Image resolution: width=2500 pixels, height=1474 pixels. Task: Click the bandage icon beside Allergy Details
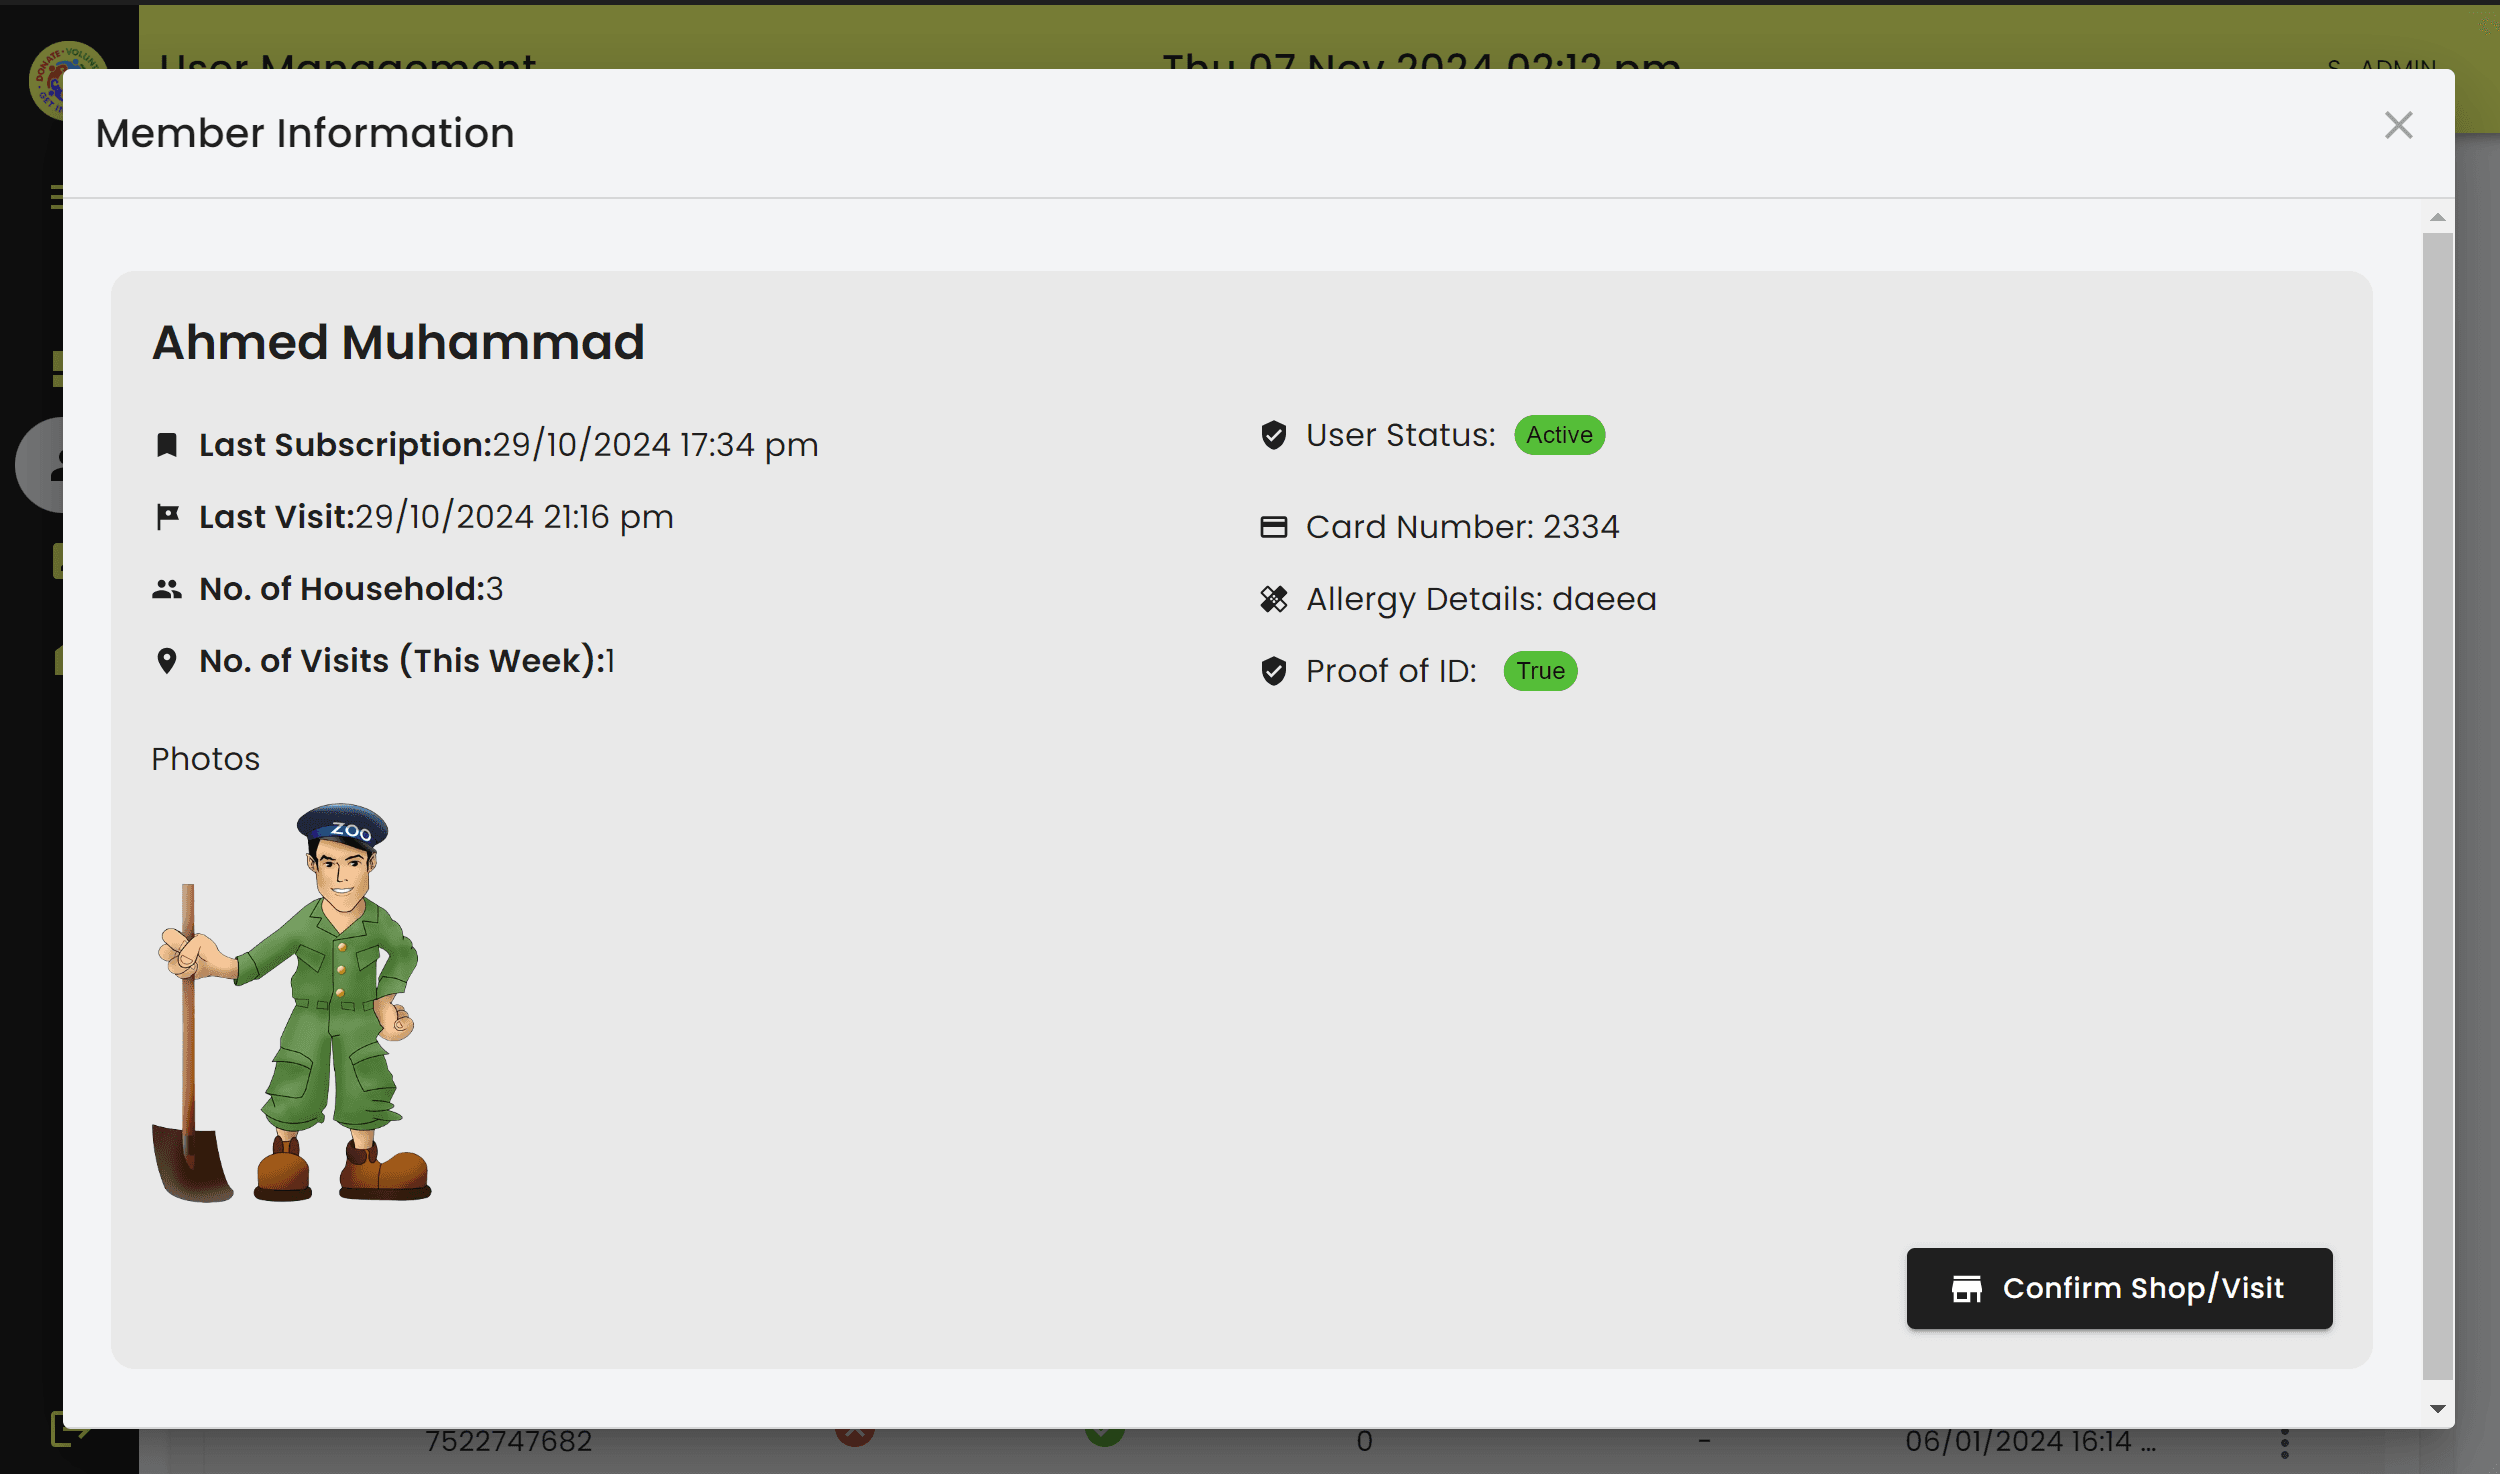coord(1273,599)
